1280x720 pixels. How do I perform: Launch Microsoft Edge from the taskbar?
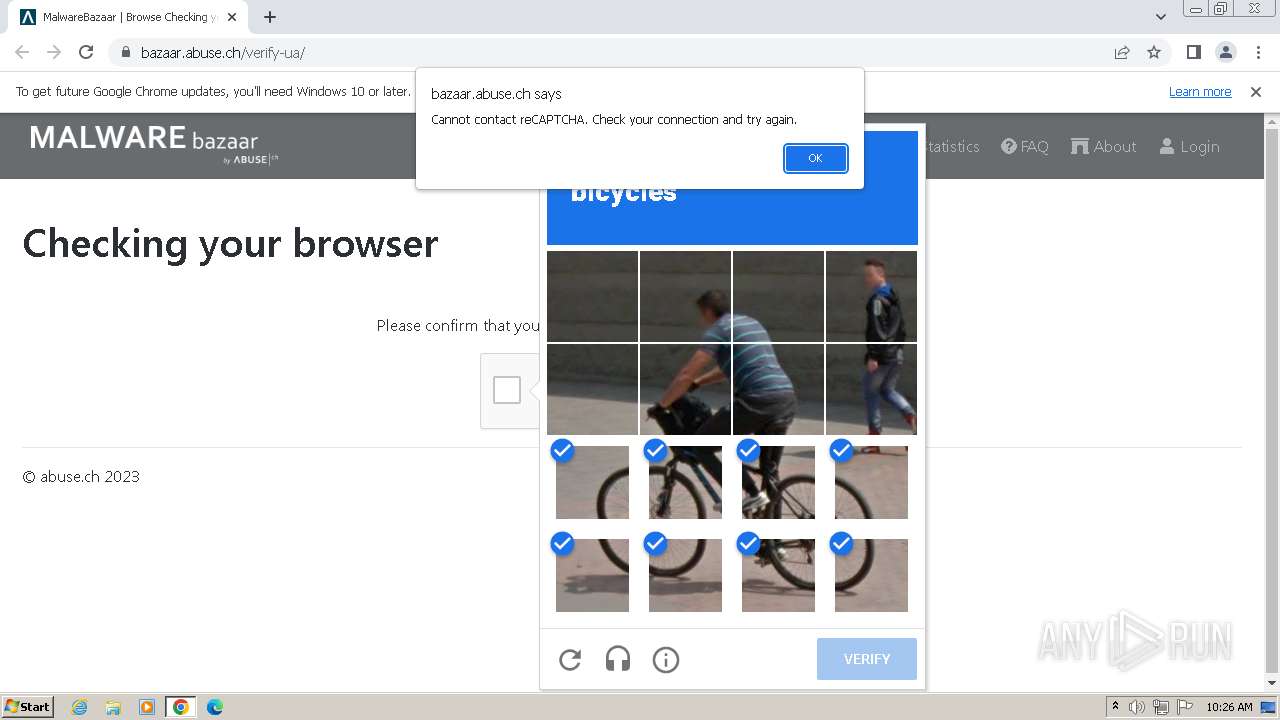click(x=215, y=707)
